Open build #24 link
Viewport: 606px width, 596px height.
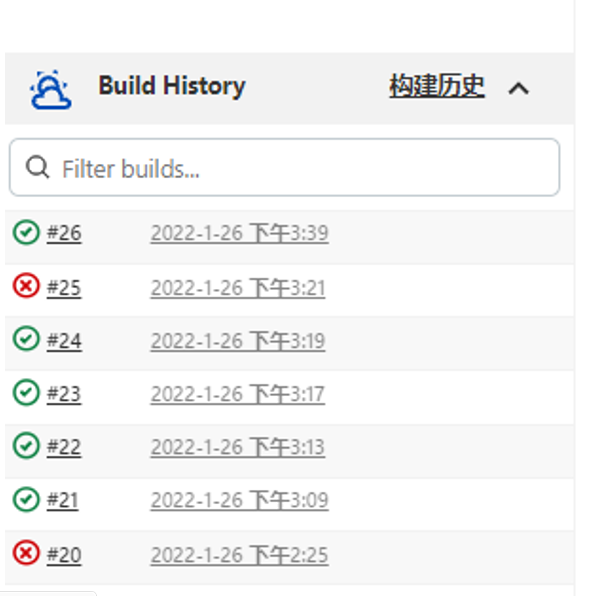[x=64, y=341]
